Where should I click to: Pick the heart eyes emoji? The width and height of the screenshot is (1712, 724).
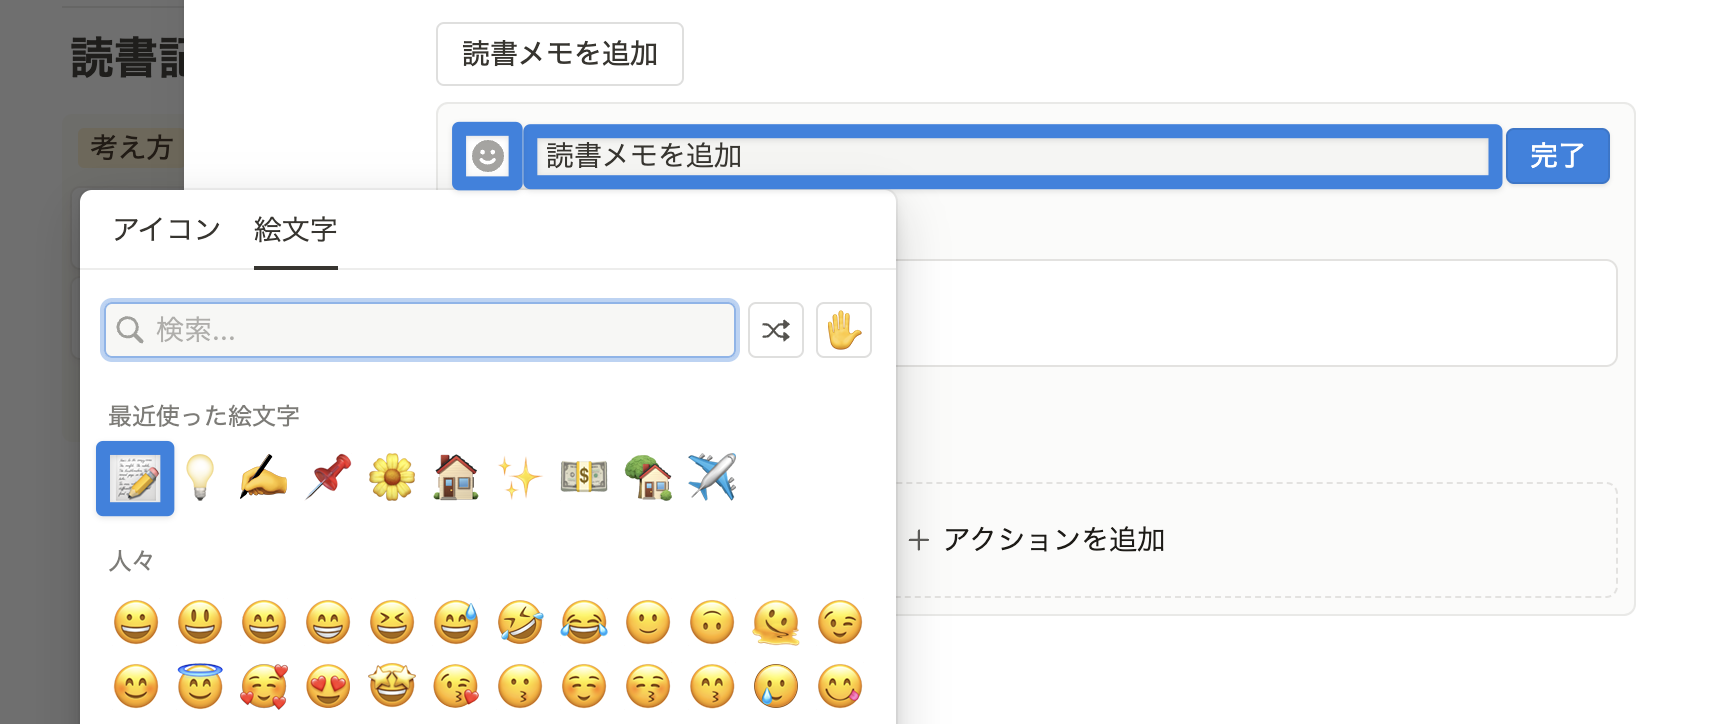click(328, 686)
